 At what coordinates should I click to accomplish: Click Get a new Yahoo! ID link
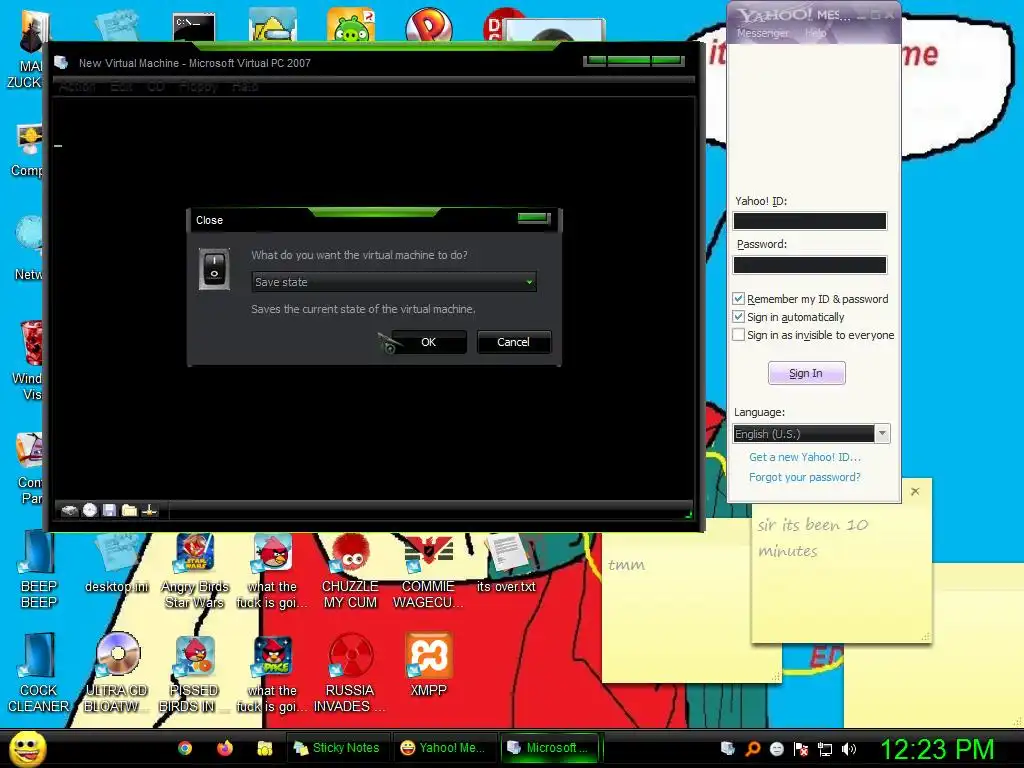click(x=805, y=457)
